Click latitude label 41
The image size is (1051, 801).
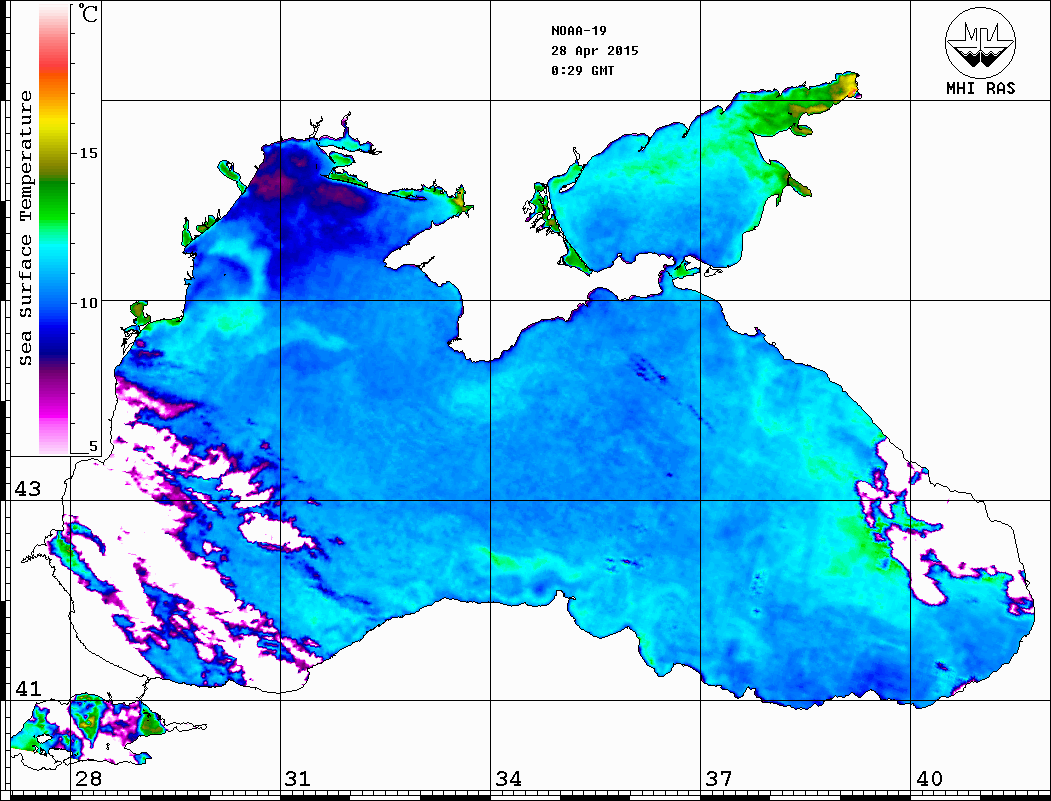pos(28,688)
